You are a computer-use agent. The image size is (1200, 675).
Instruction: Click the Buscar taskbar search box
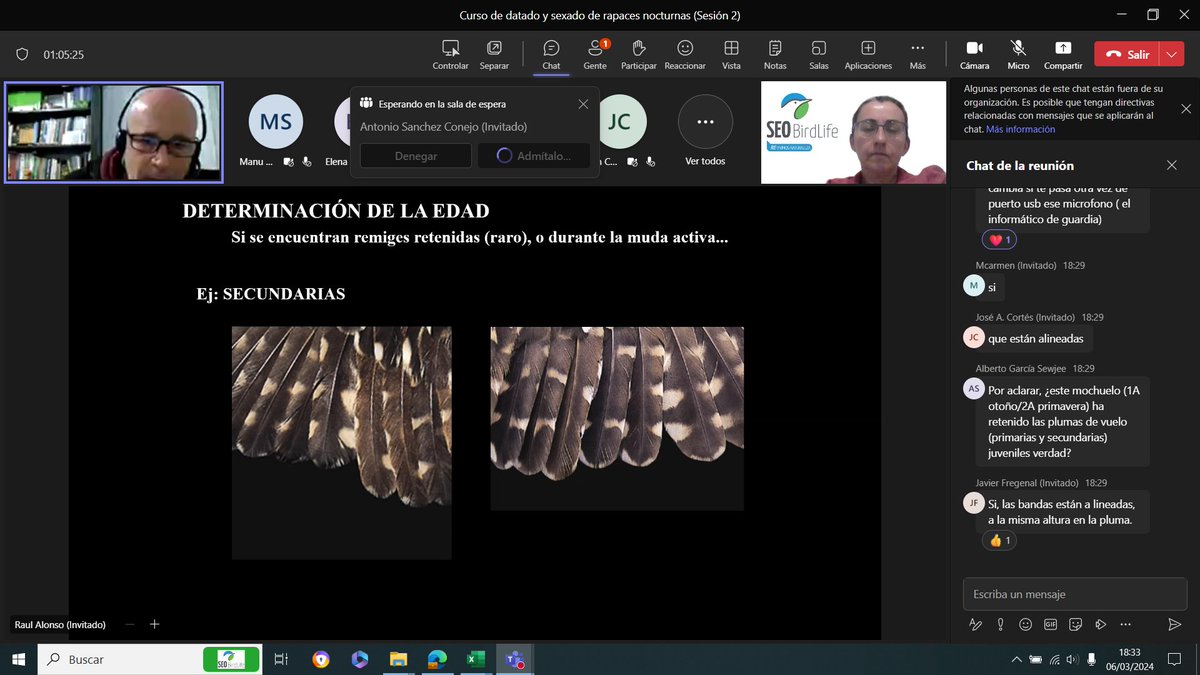pos(150,659)
